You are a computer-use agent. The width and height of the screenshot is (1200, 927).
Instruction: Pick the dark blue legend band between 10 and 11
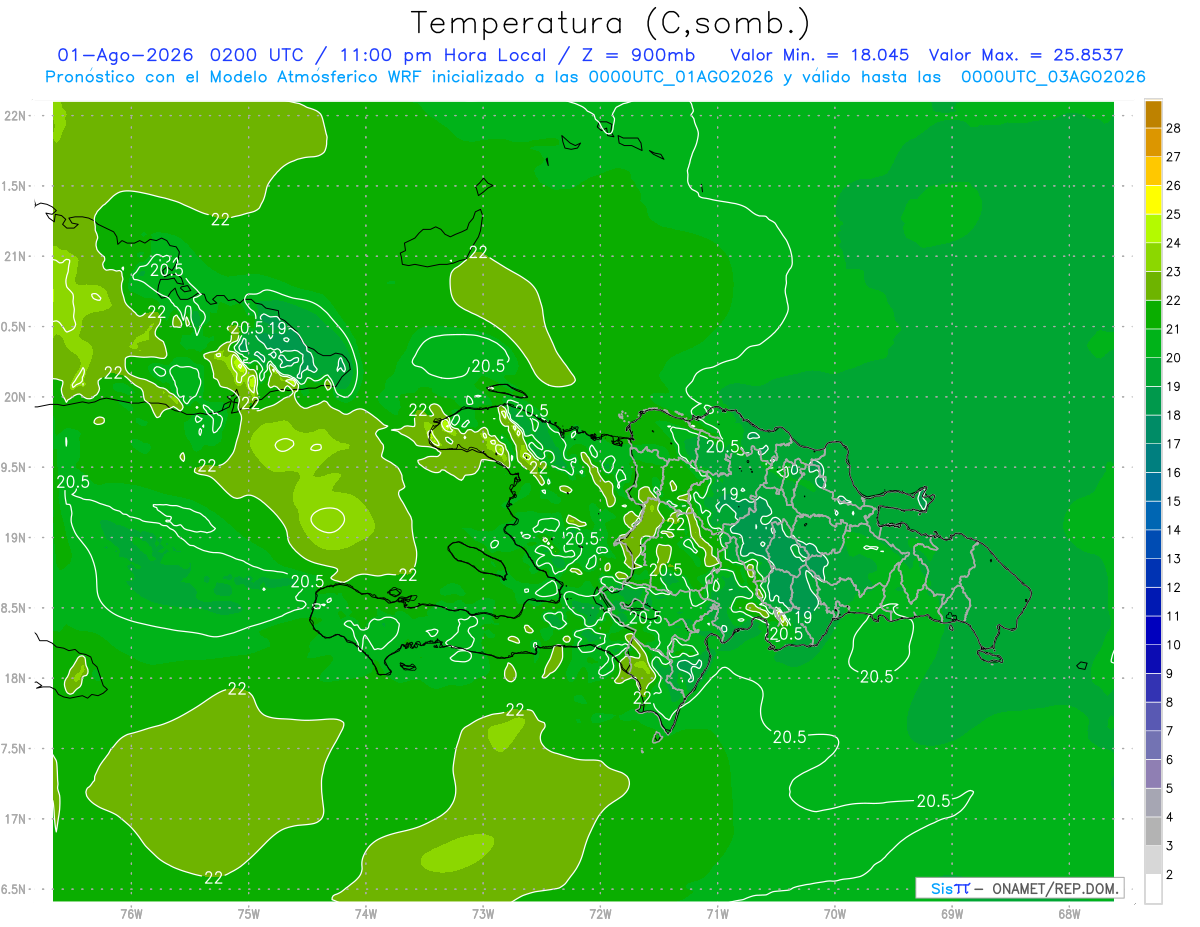click(x=1154, y=631)
